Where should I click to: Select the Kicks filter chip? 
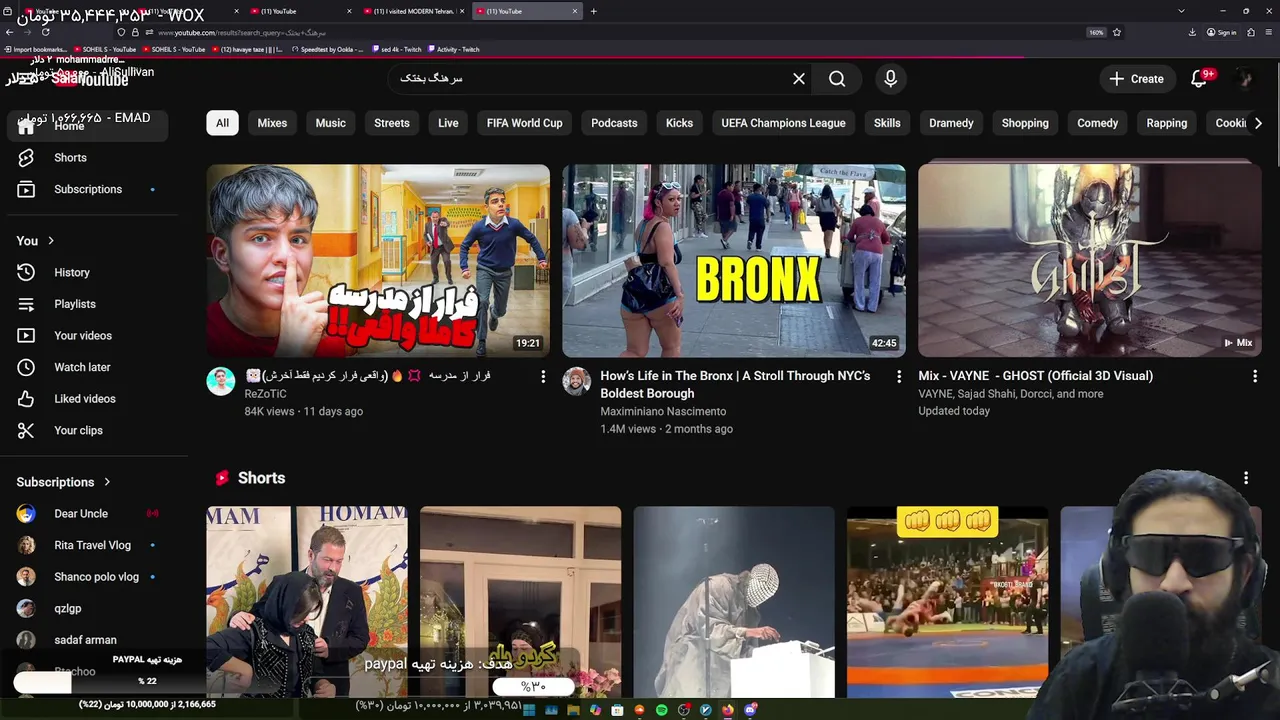click(x=679, y=123)
